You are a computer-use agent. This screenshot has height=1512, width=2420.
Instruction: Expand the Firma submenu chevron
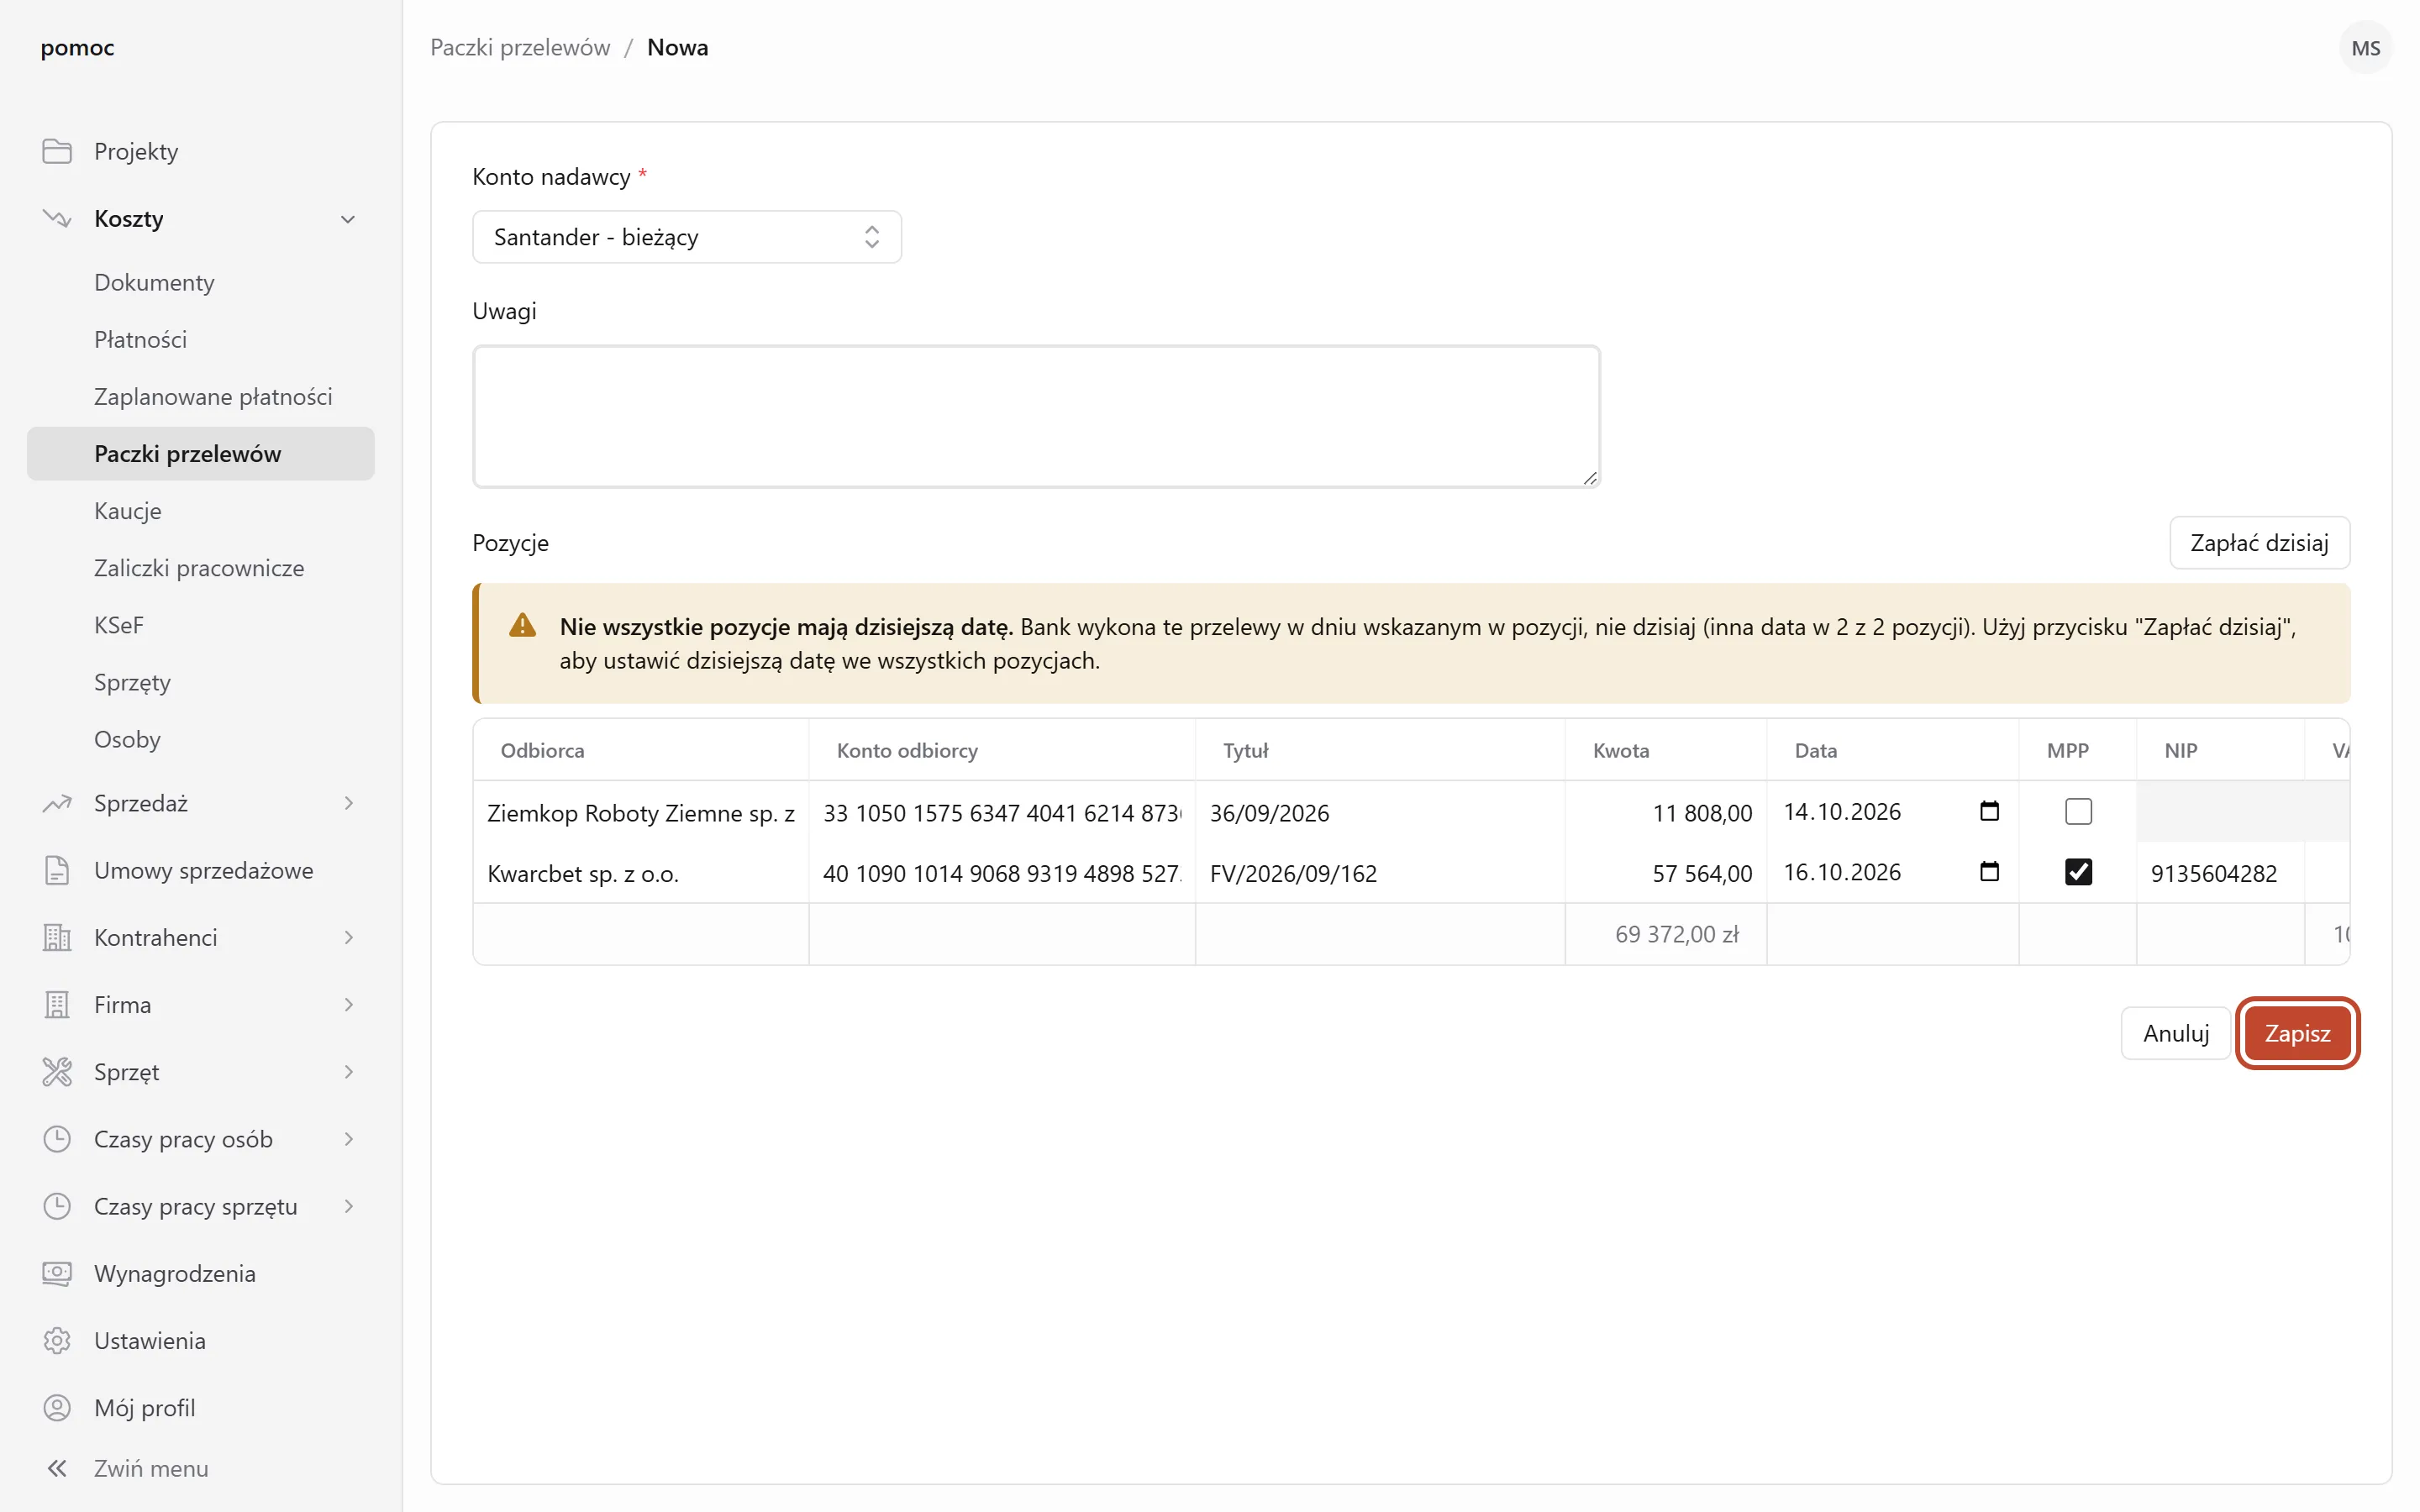tap(348, 1004)
